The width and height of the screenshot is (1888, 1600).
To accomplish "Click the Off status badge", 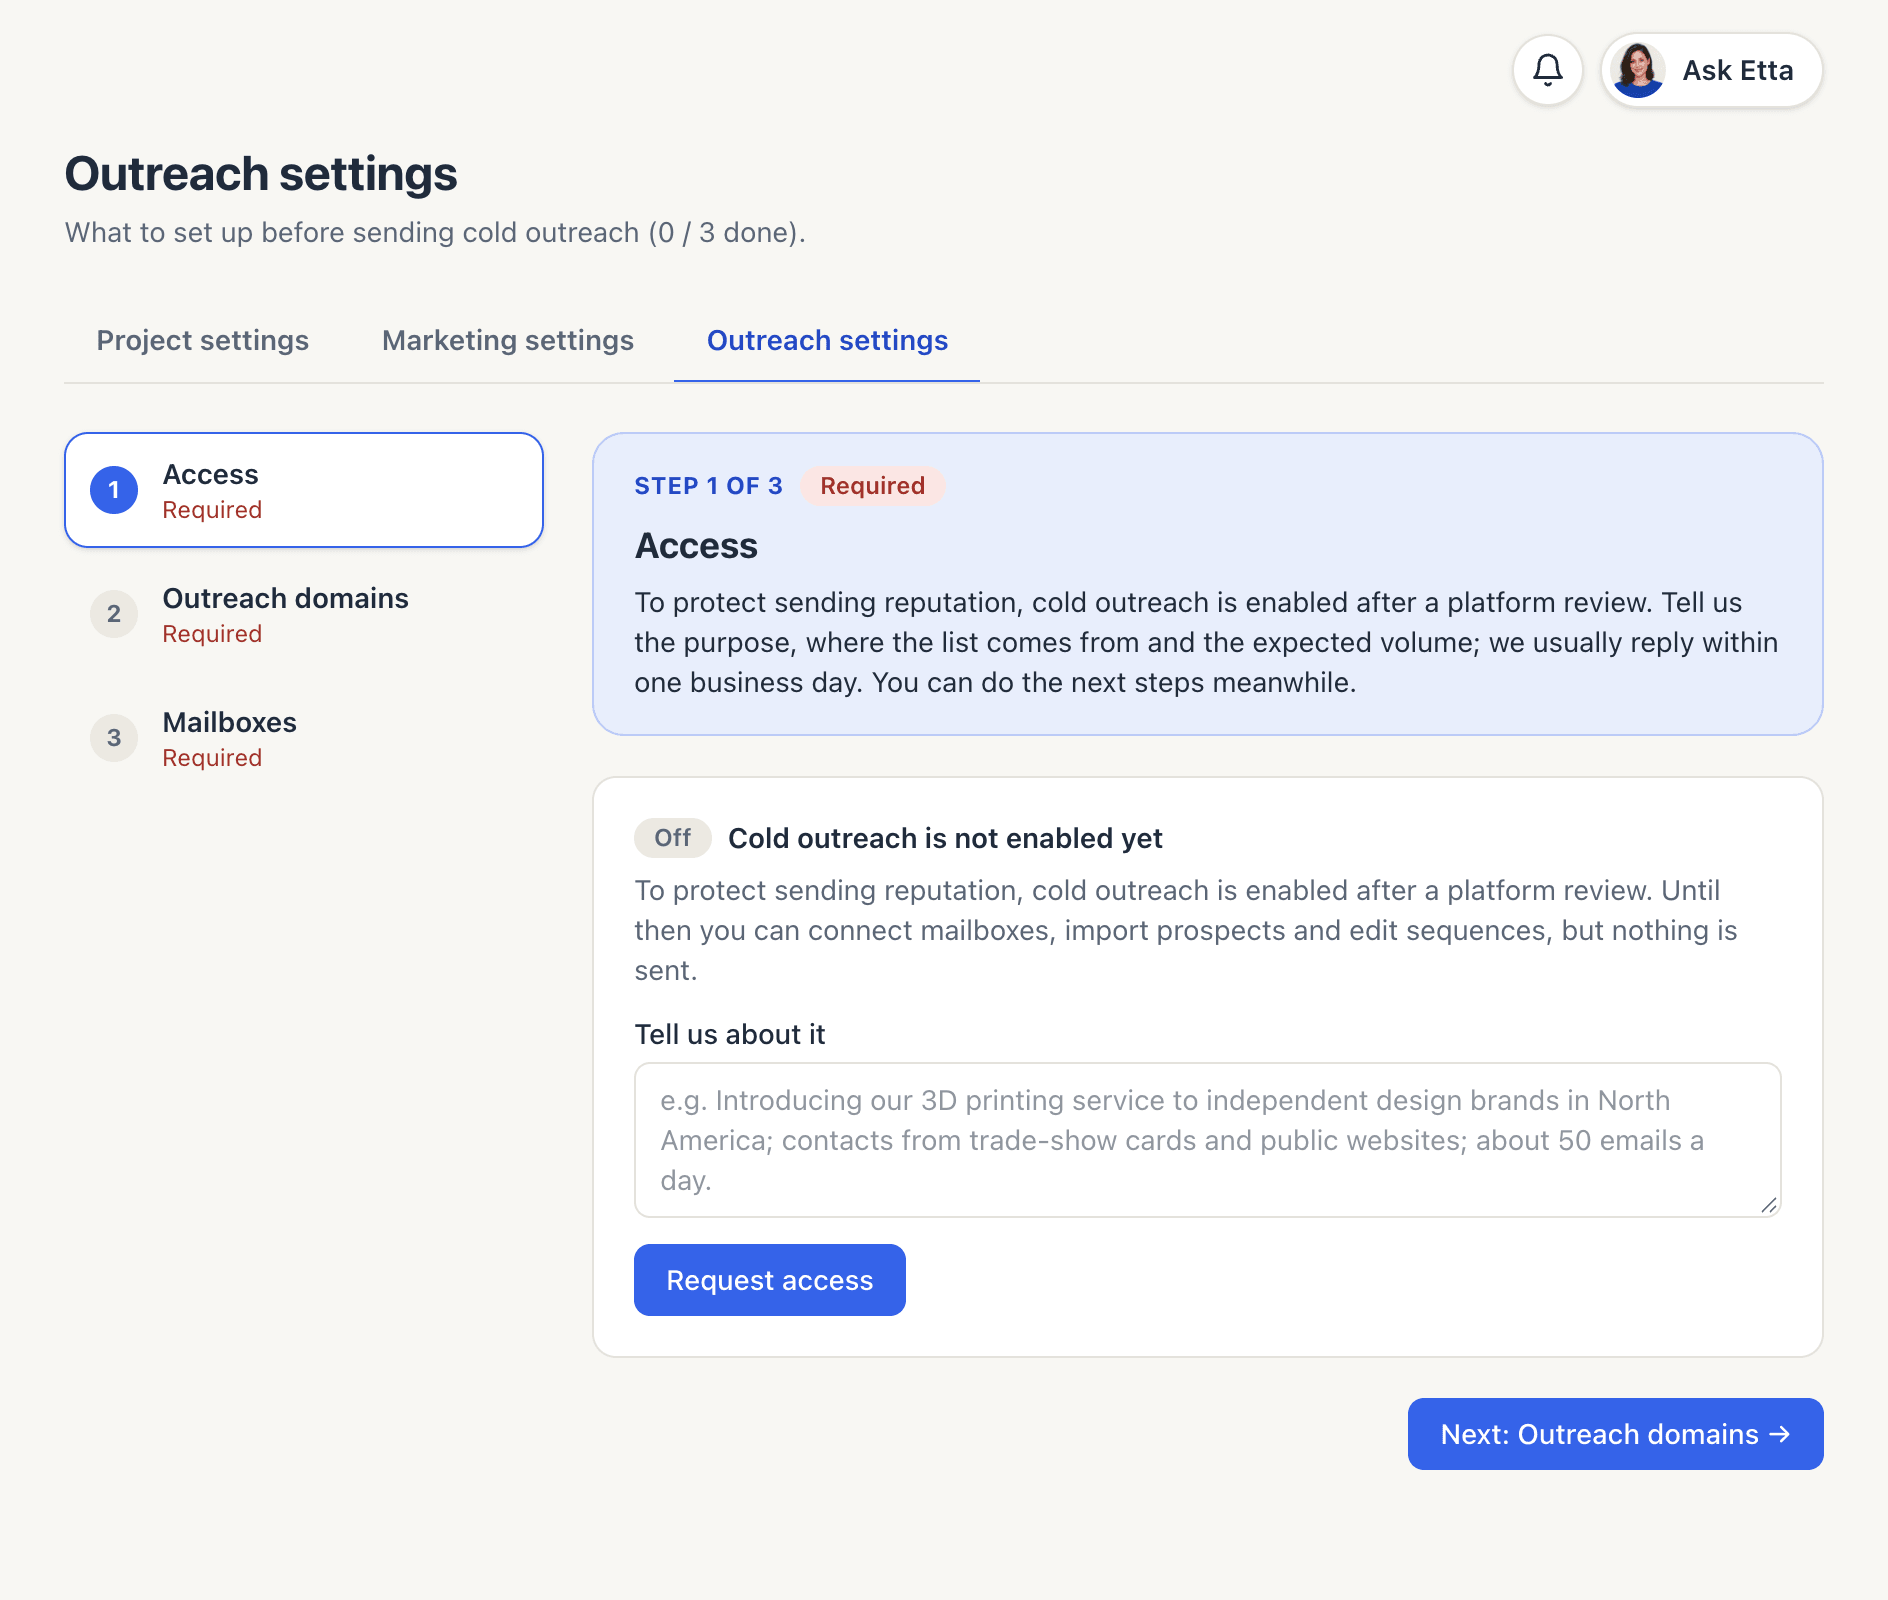I will click(673, 838).
